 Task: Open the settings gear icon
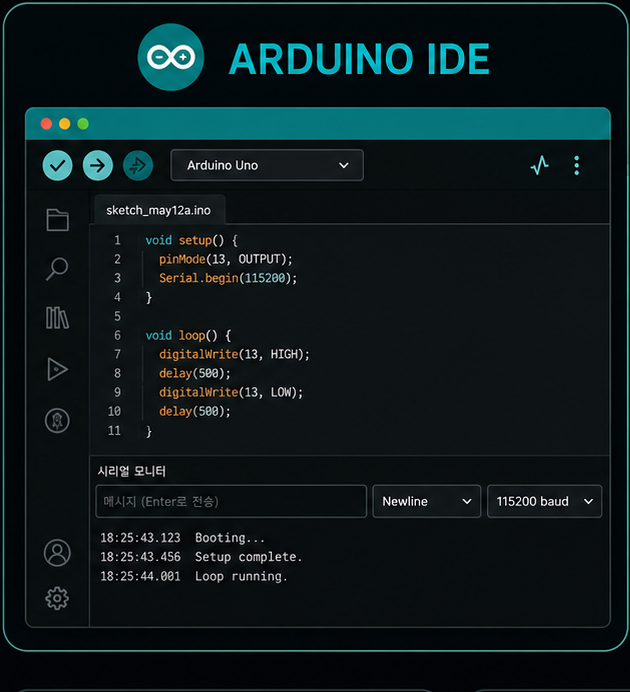57,598
